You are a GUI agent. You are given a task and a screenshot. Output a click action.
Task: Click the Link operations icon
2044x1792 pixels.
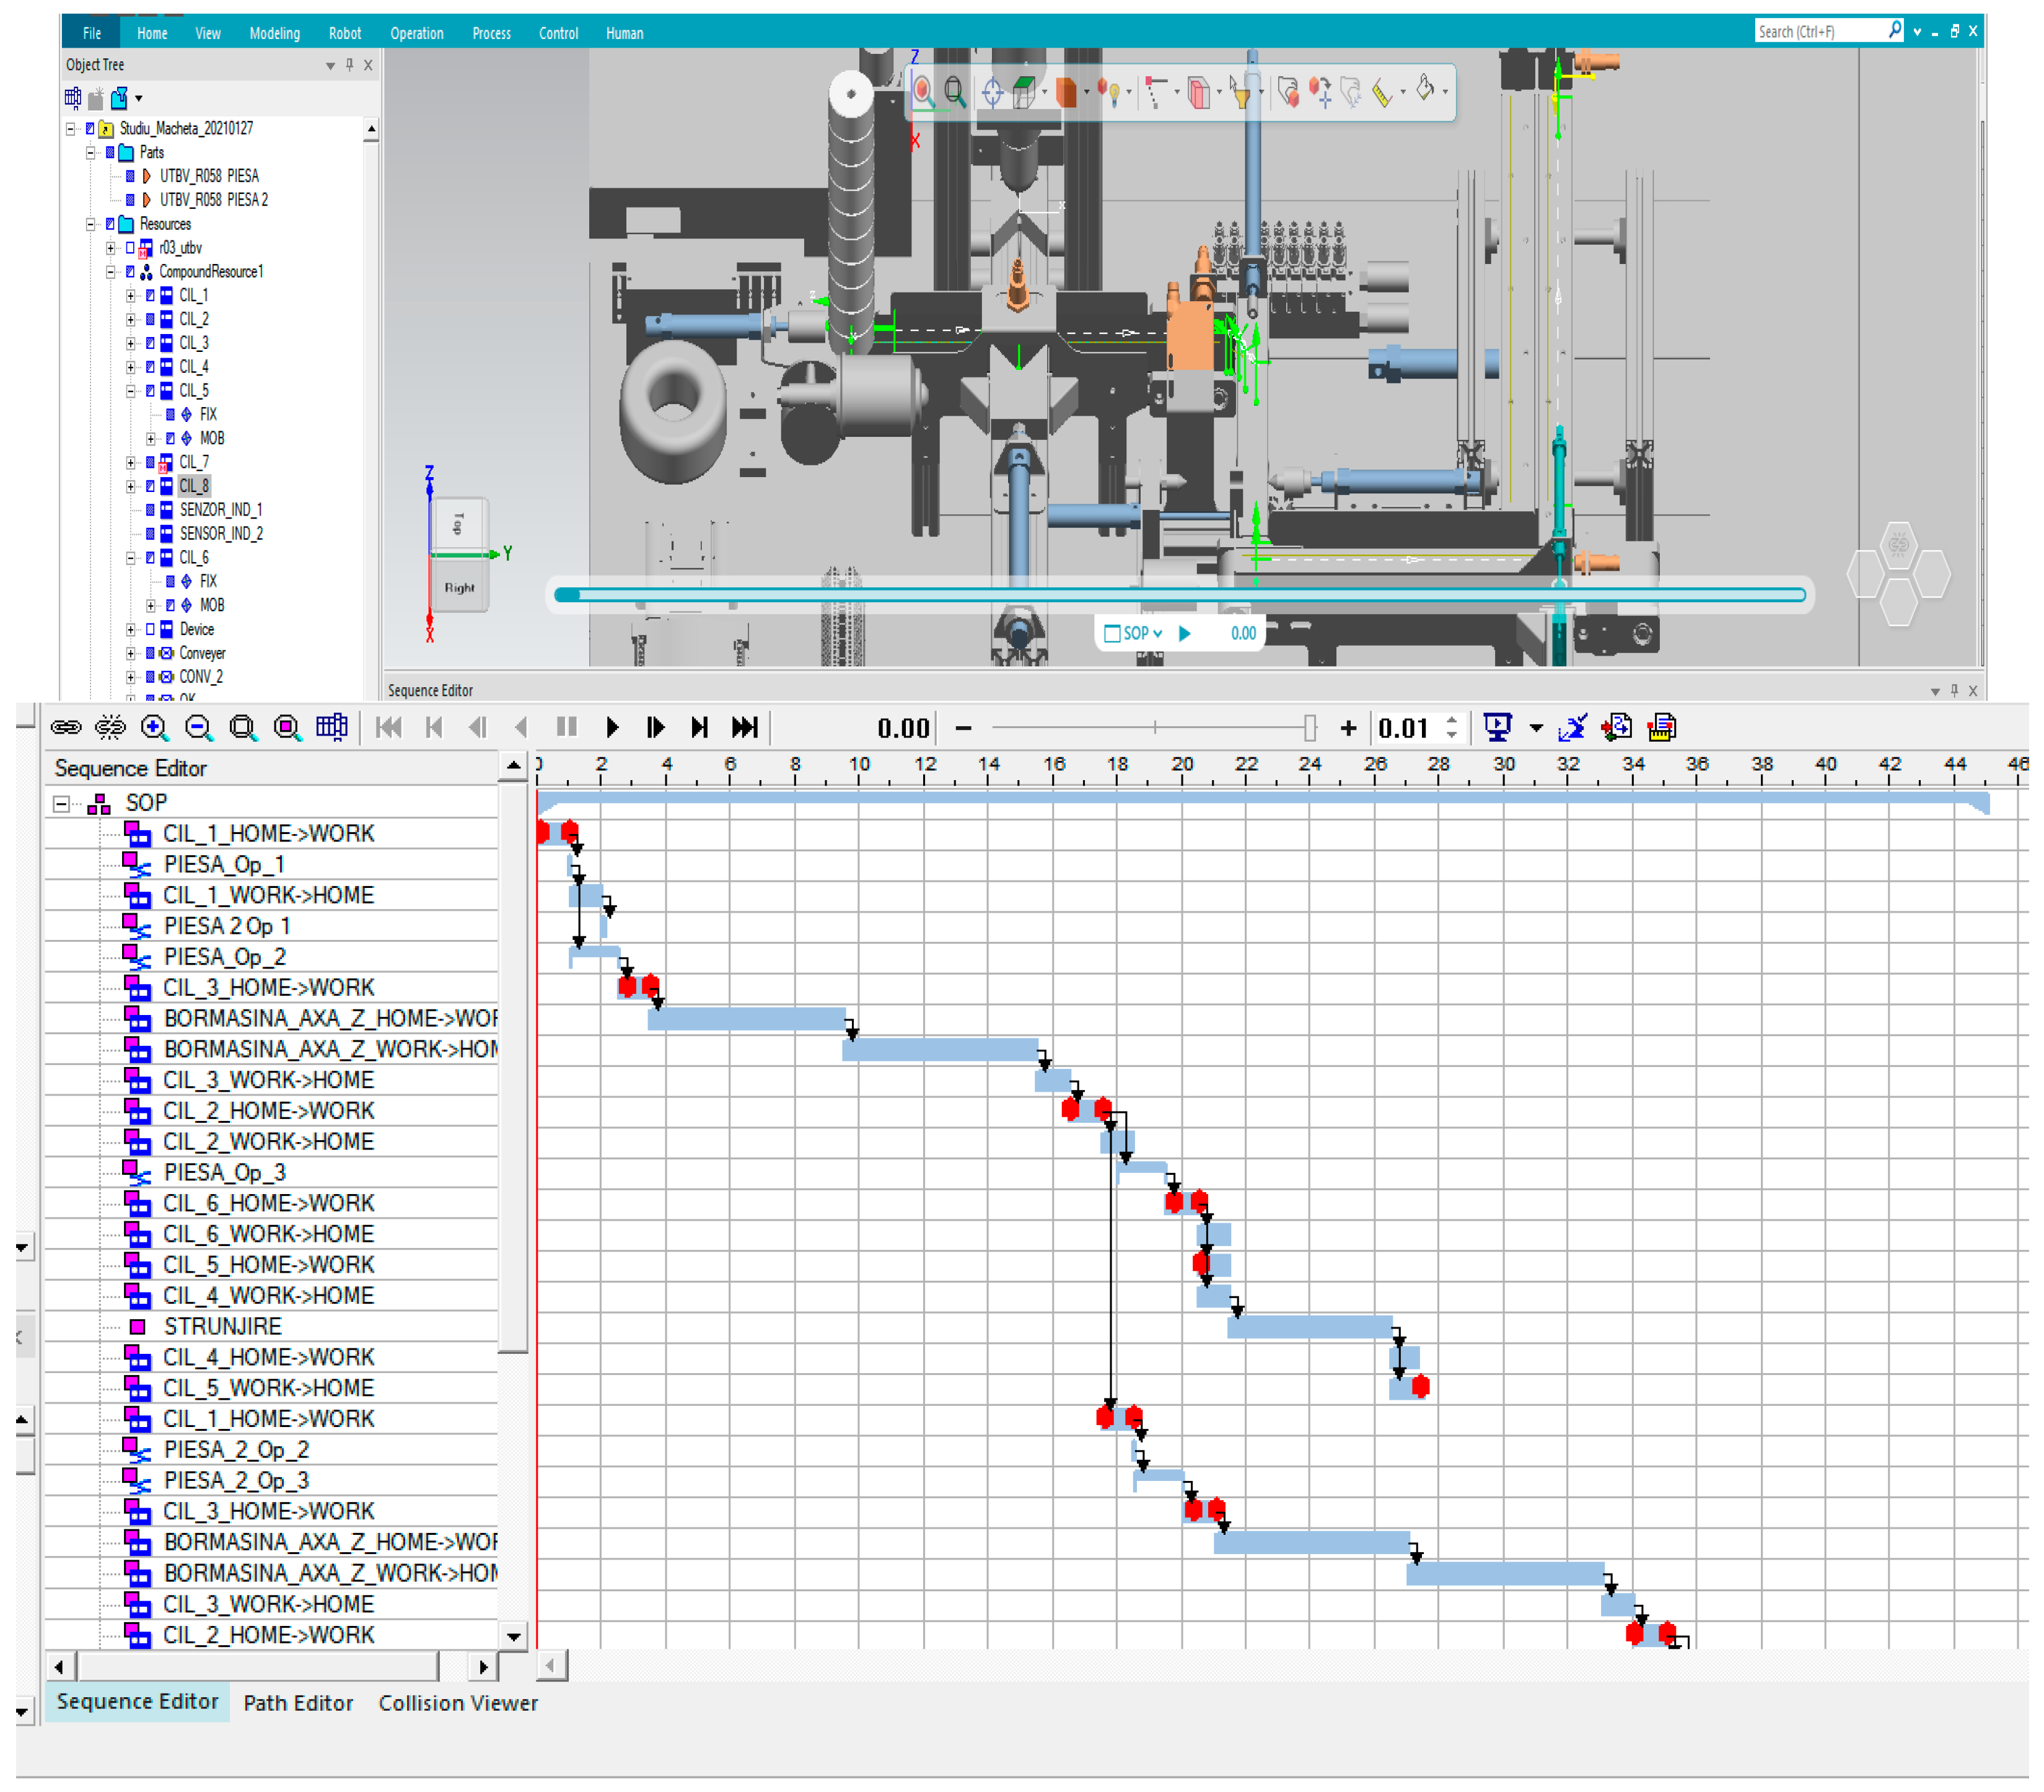[x=66, y=728]
